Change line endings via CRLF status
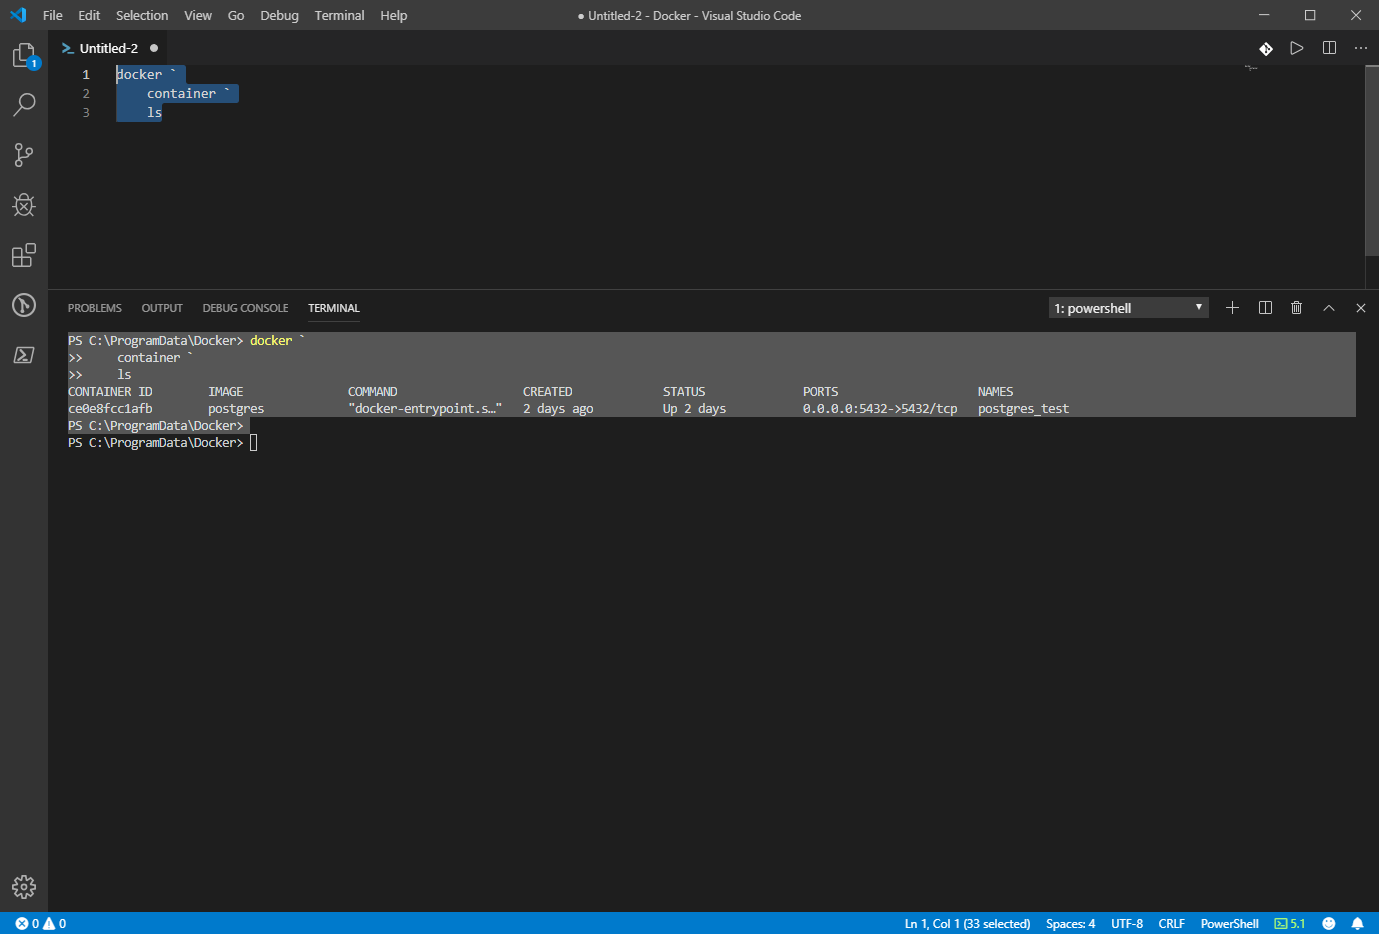The height and width of the screenshot is (934, 1379). pos(1171,923)
